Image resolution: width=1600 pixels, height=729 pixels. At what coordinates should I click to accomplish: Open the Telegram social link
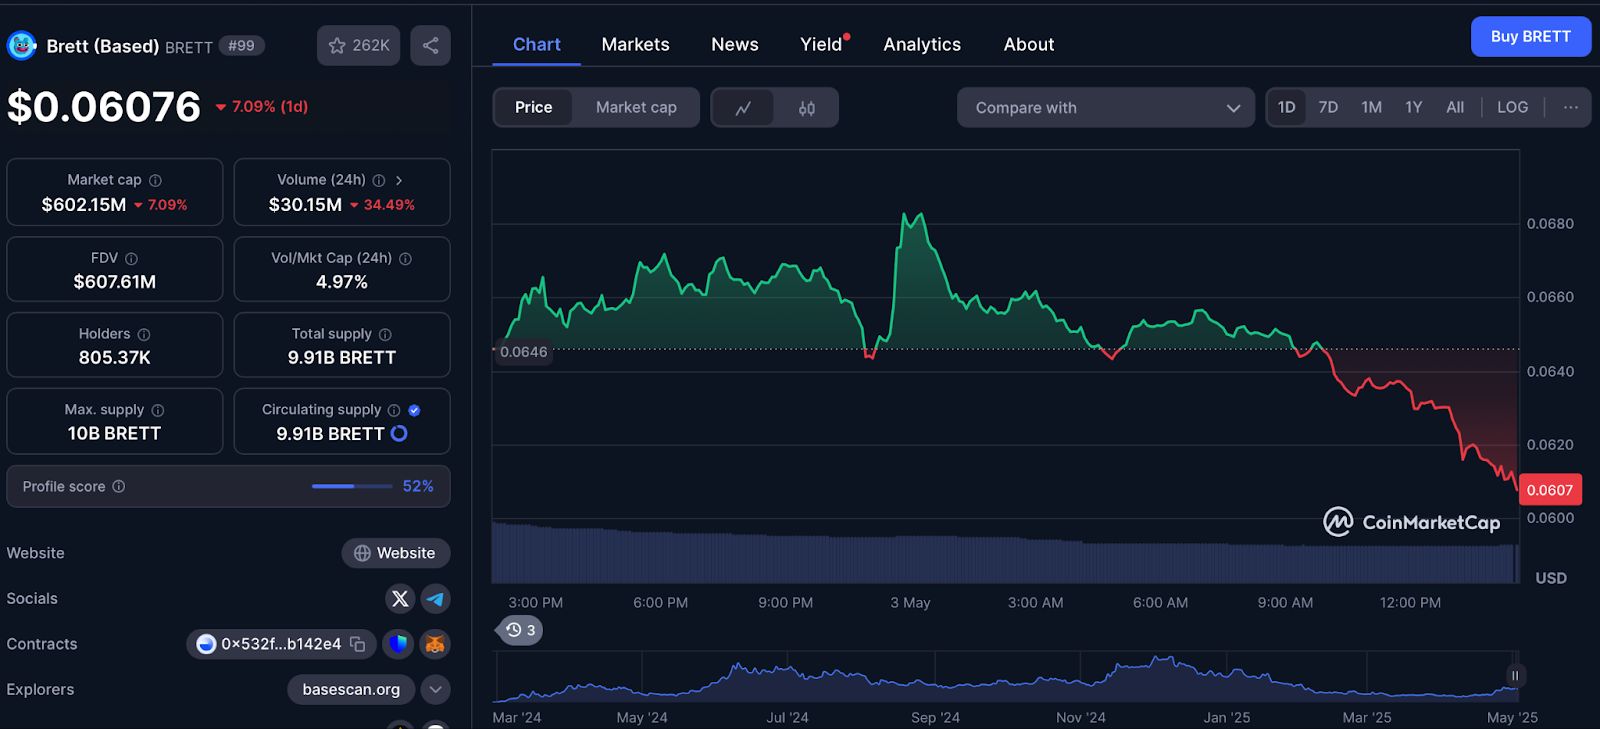[435, 599]
